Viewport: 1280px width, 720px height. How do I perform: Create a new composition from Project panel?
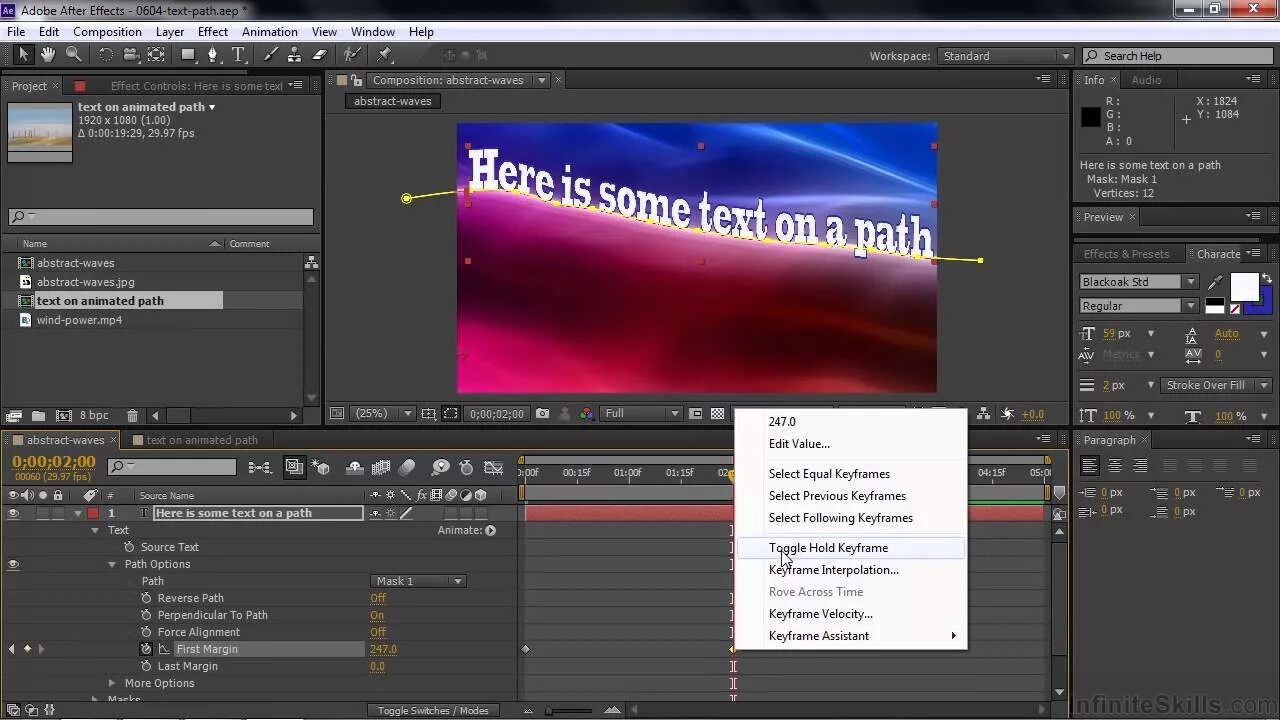[x=64, y=415]
